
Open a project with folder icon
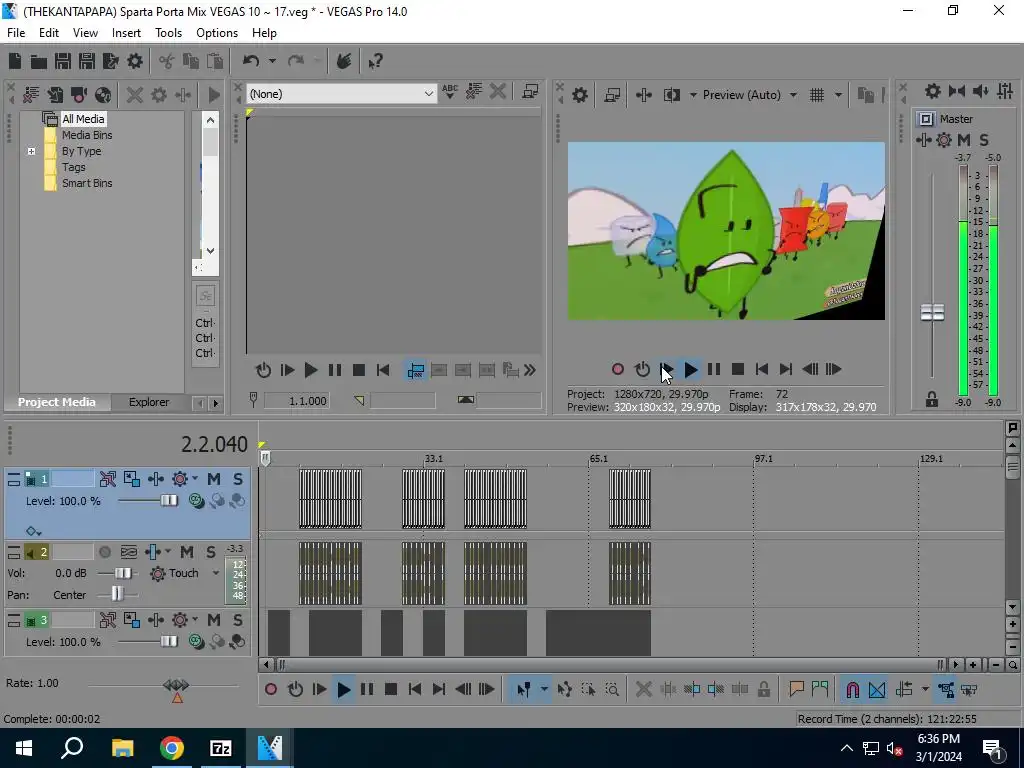pos(39,61)
